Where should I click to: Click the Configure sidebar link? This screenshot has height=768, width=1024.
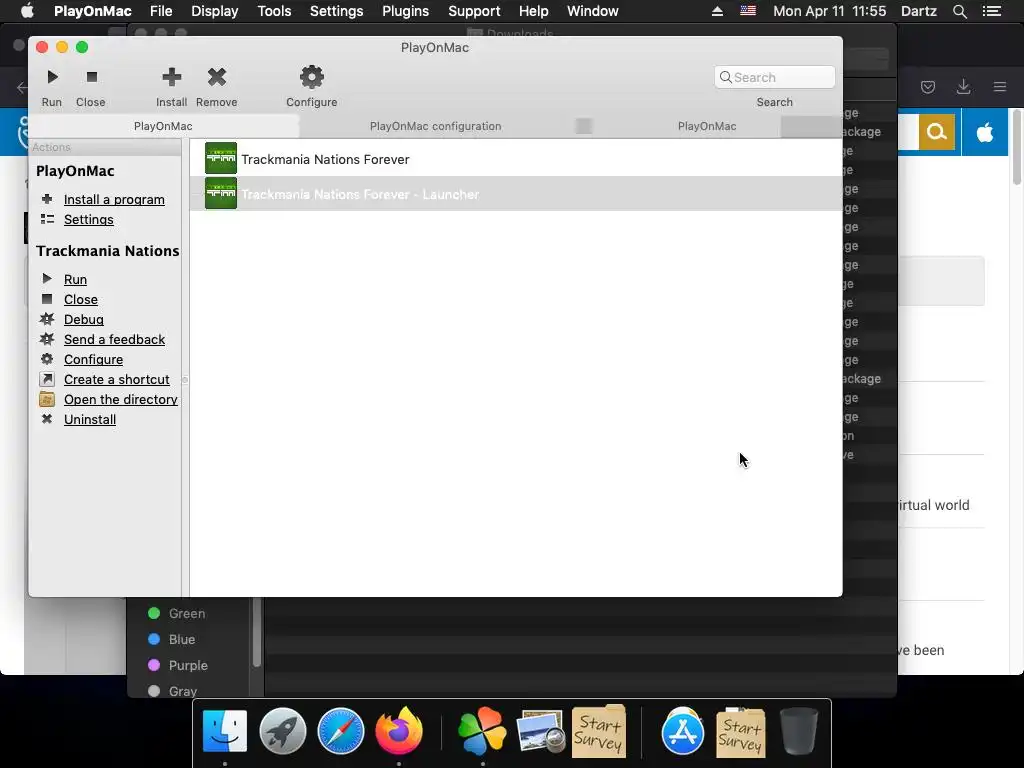(93, 360)
